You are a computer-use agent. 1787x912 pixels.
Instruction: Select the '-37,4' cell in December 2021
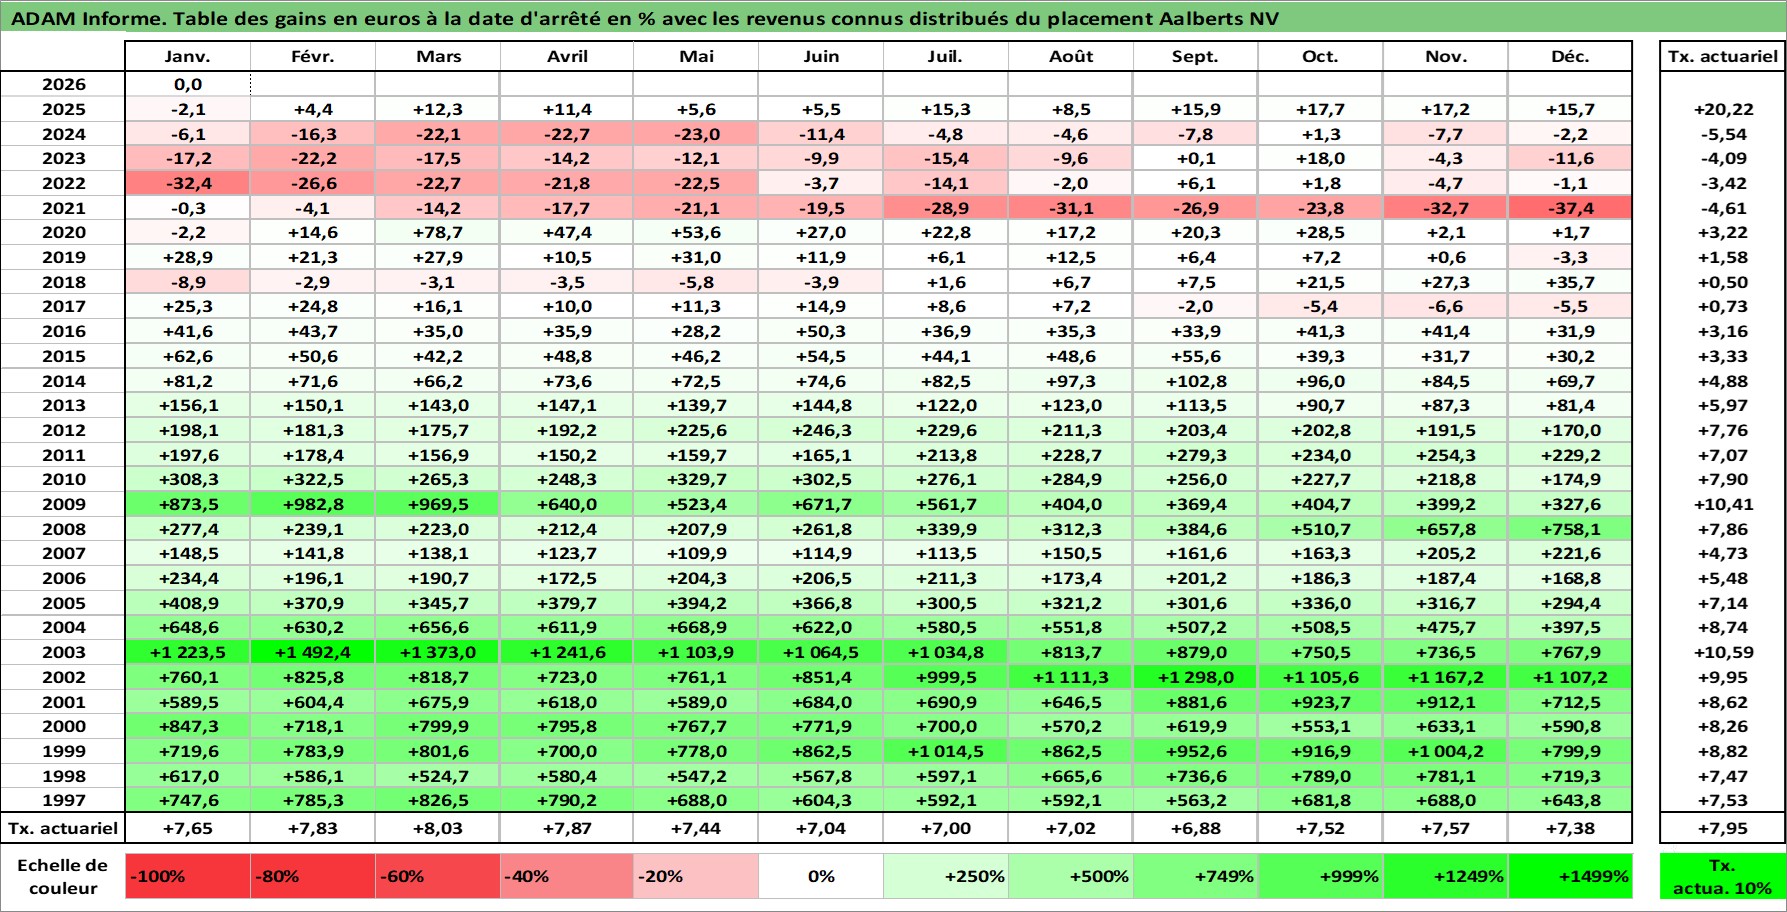[1570, 208]
